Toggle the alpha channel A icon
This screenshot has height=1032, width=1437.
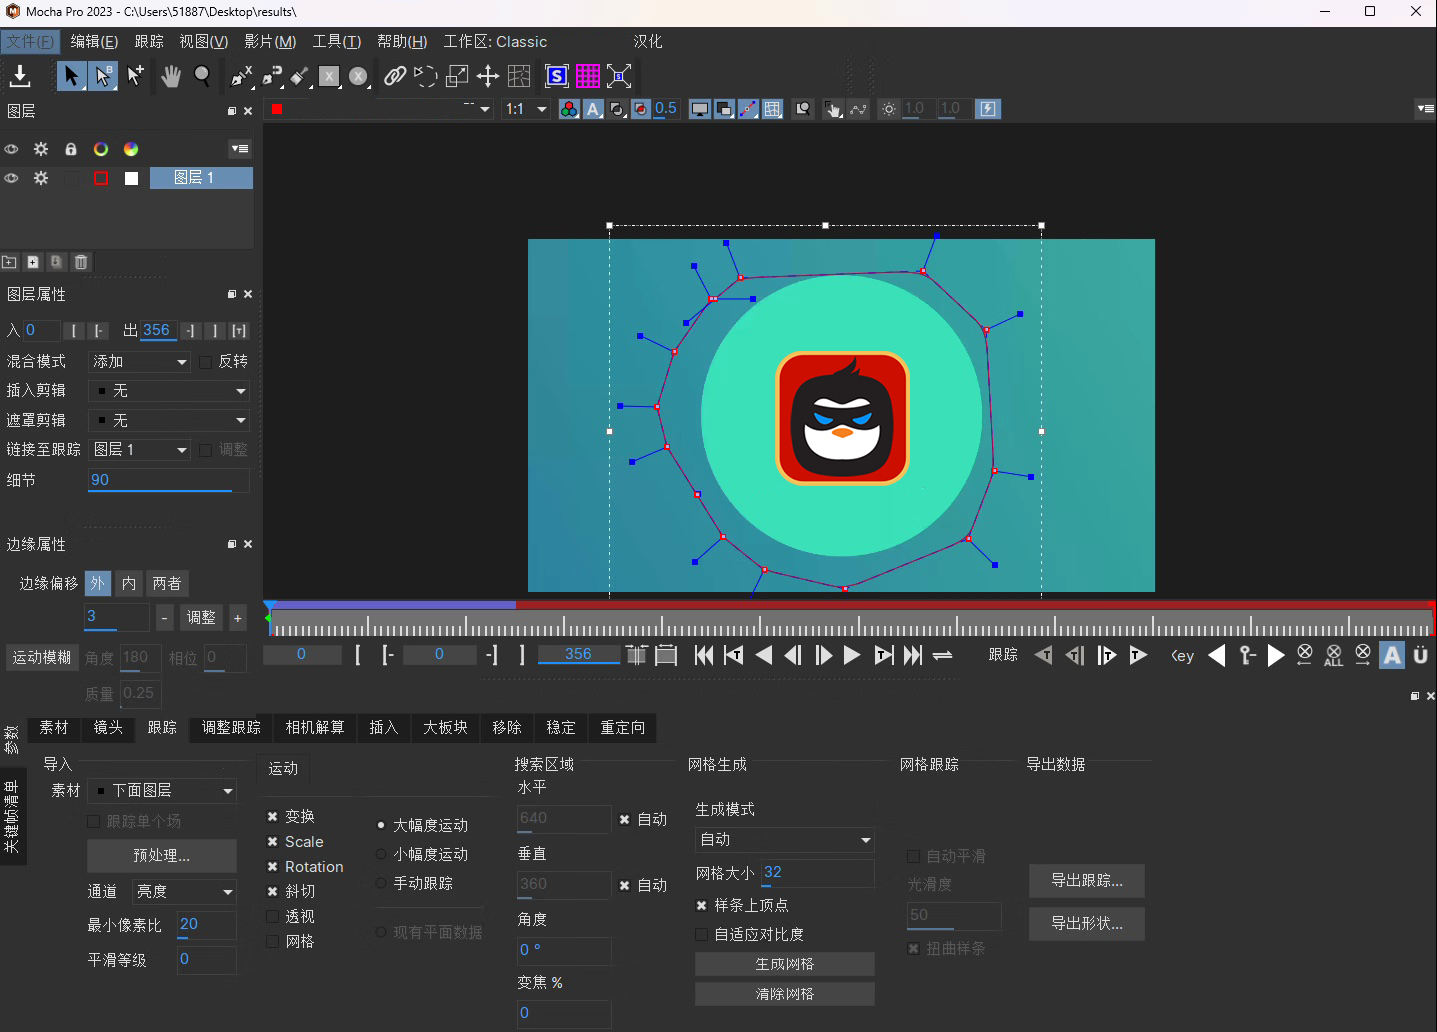tap(593, 109)
